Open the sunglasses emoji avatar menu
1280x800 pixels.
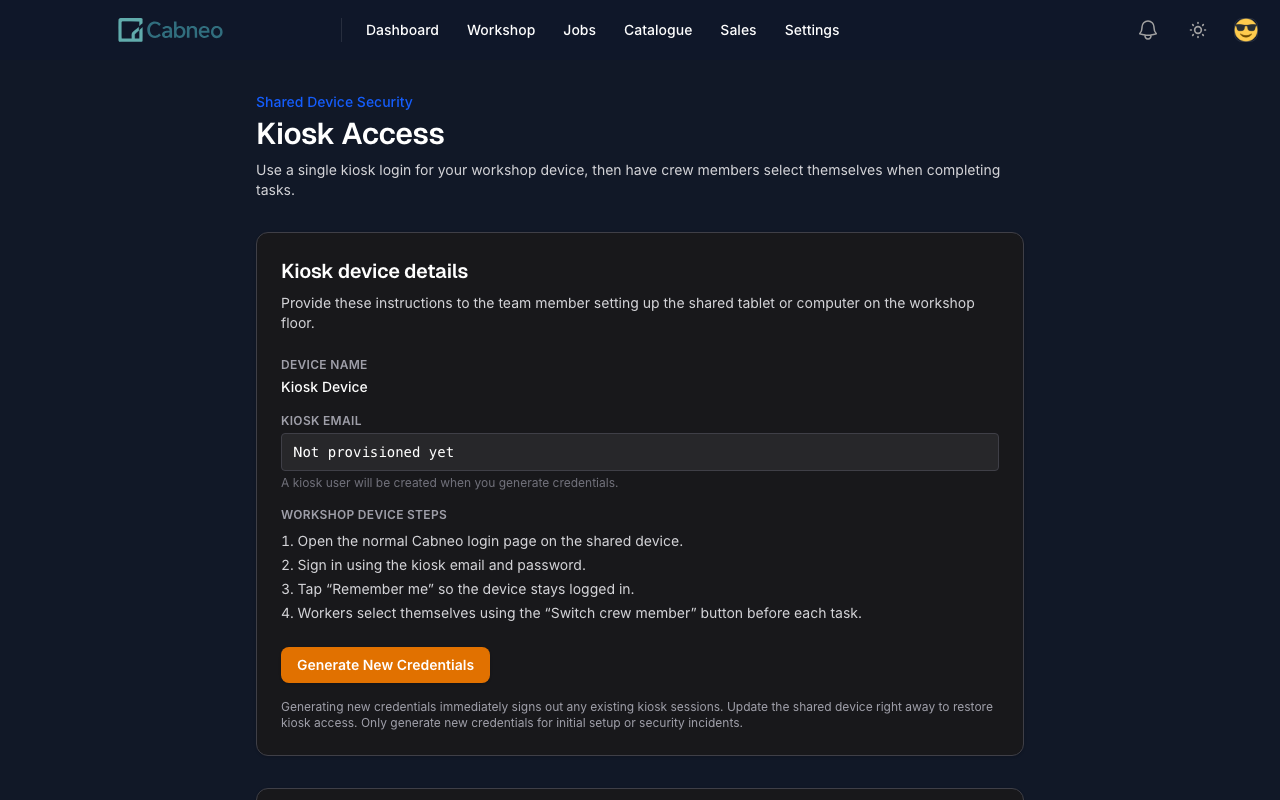(x=1245, y=29)
